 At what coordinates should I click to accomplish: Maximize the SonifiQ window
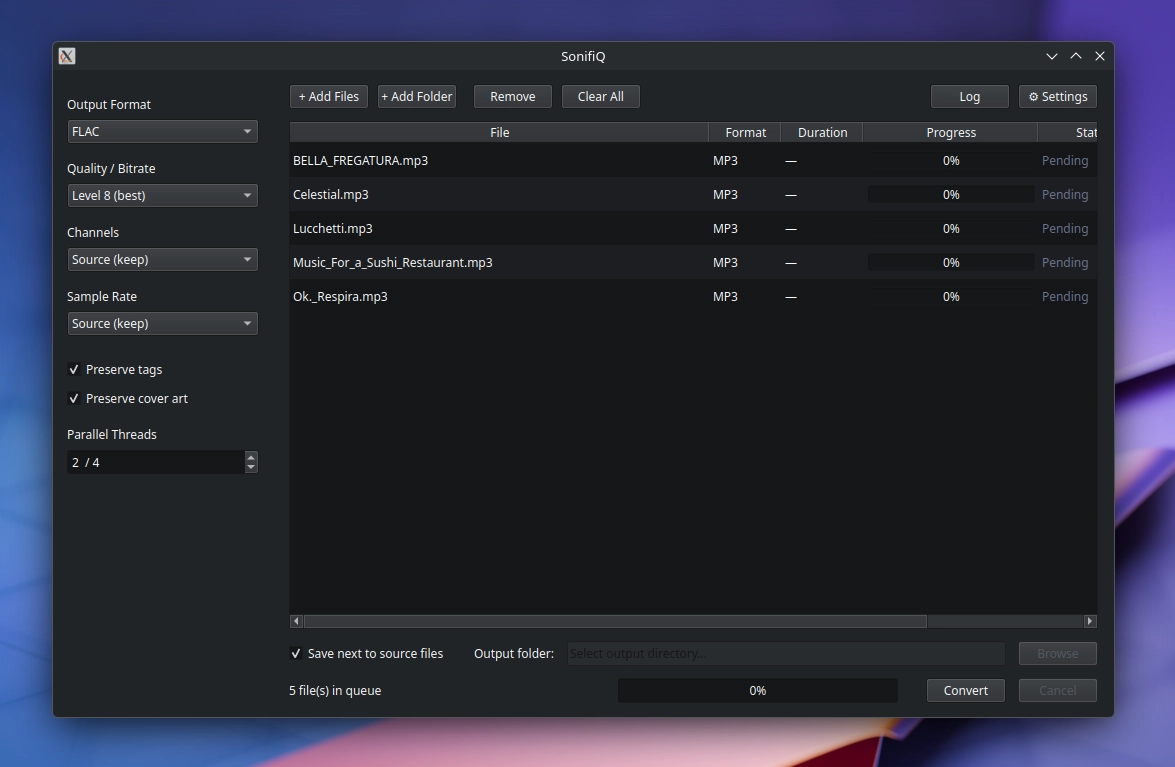[x=1075, y=56]
